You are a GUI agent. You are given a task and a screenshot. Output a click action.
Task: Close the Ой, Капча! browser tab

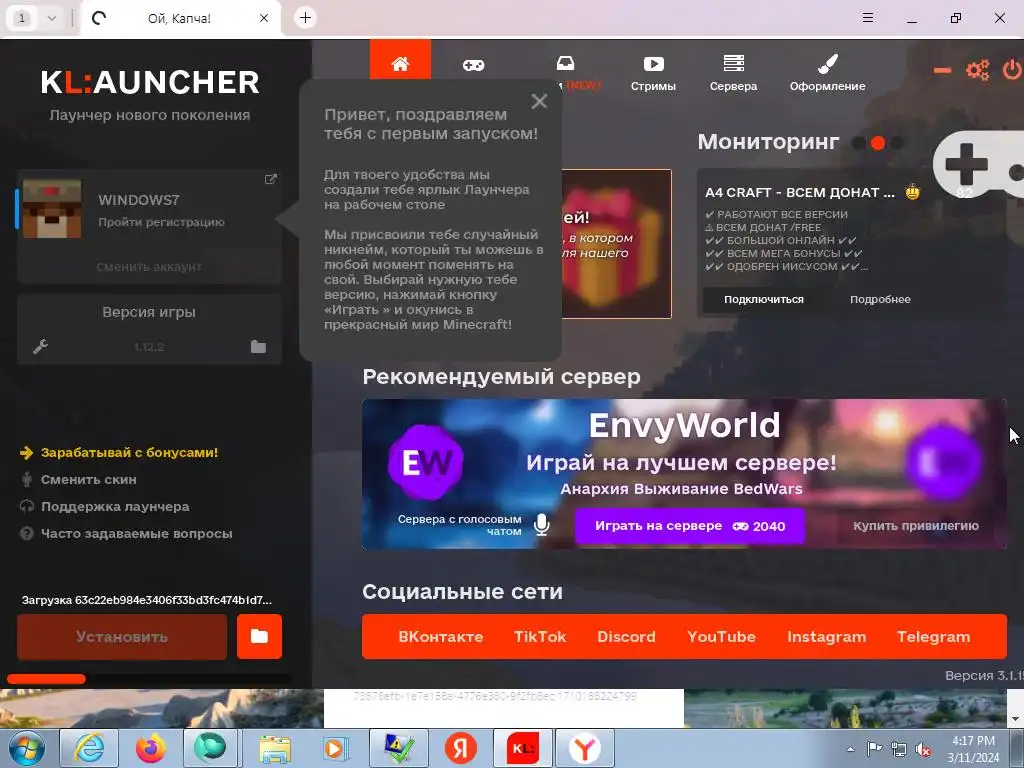coord(264,18)
